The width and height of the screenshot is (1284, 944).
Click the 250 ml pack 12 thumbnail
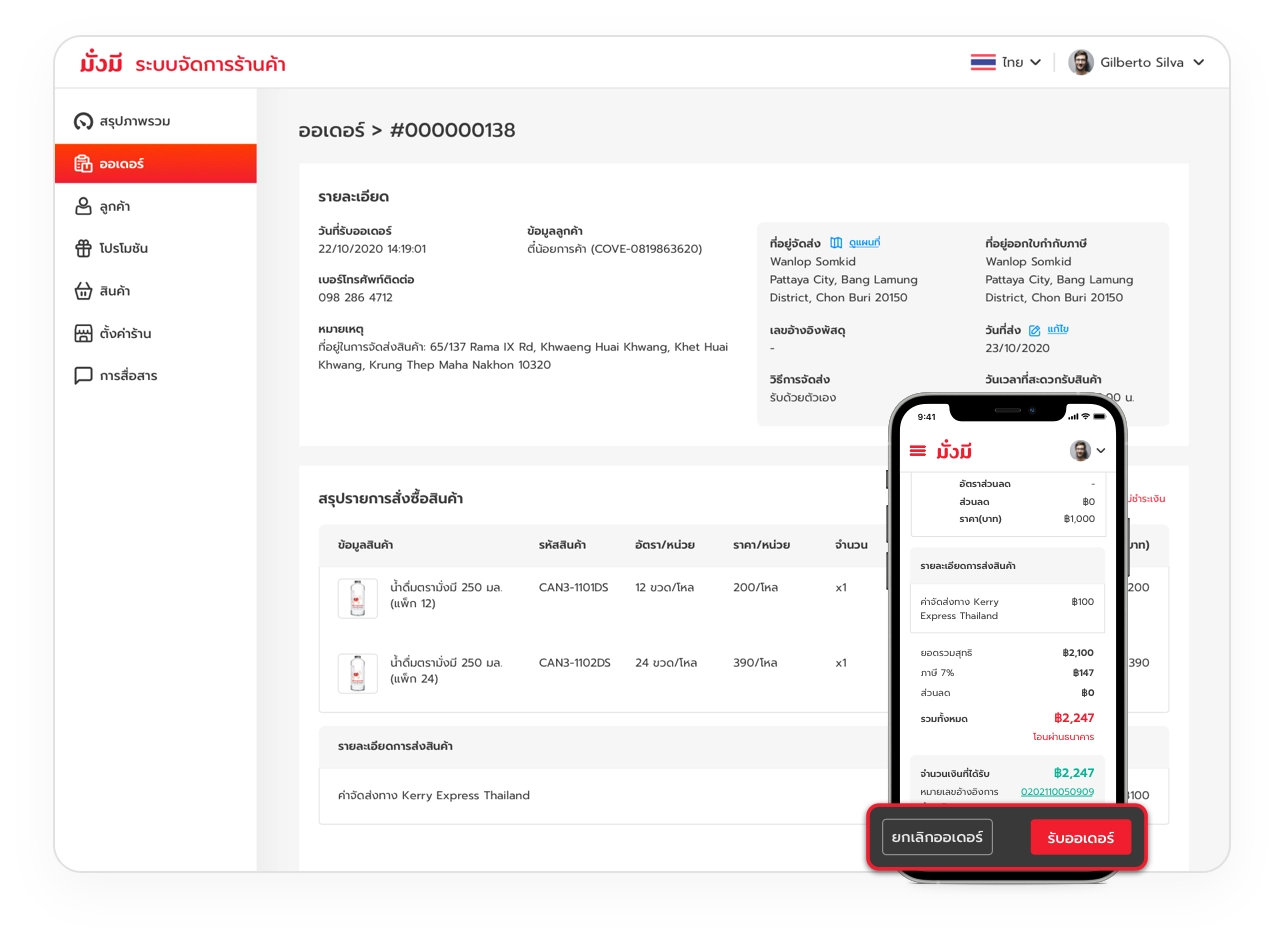tap(358, 598)
